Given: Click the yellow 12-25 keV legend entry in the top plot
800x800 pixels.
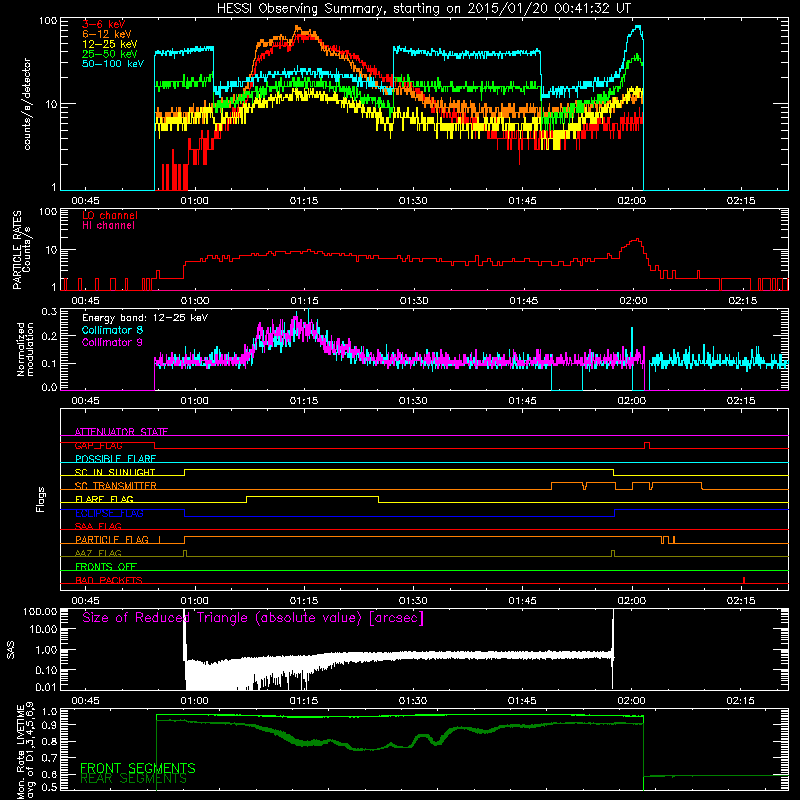Looking at the screenshot, I should tap(110, 44).
